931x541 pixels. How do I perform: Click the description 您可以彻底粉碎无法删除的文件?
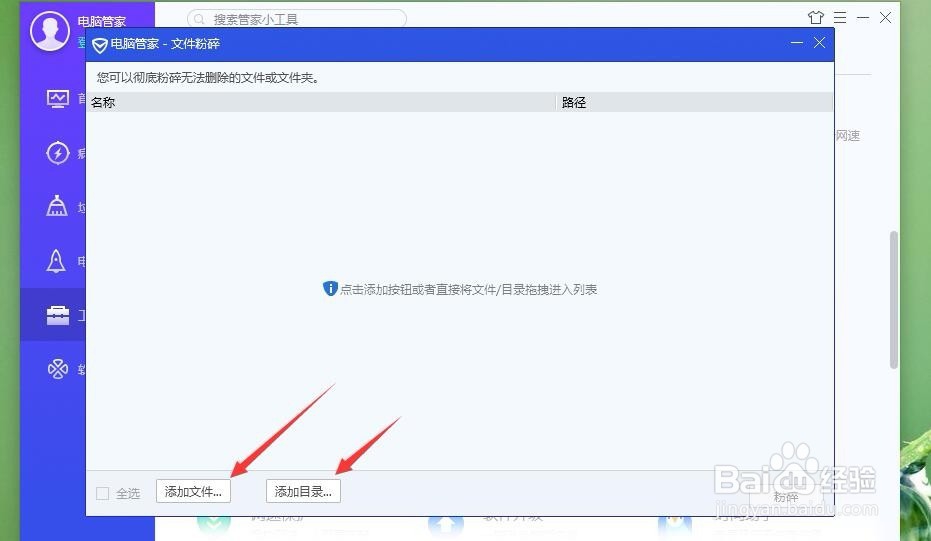(208, 77)
